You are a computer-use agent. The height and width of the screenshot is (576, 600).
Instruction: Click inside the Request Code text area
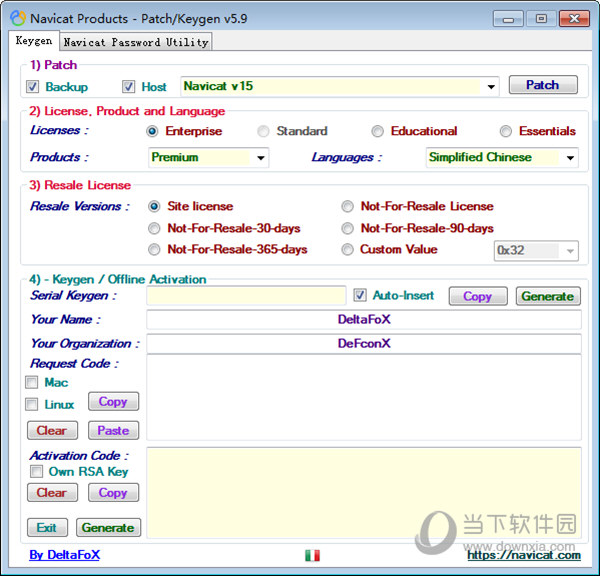(364, 397)
